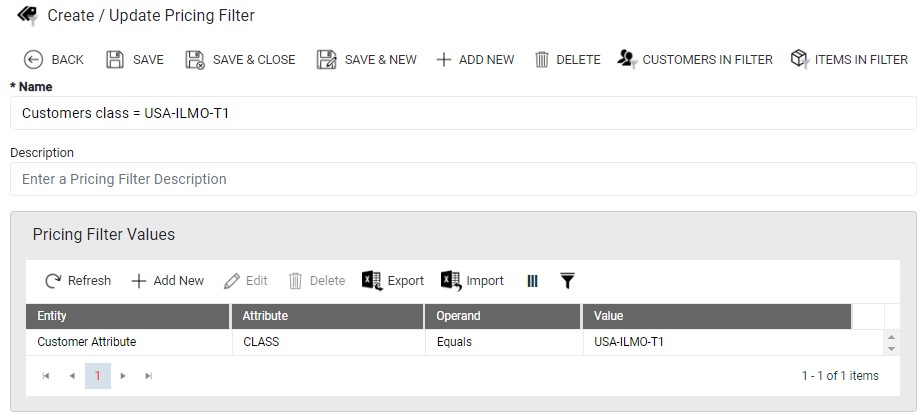Click the DELETE trash can icon in the top toolbar

(542, 59)
